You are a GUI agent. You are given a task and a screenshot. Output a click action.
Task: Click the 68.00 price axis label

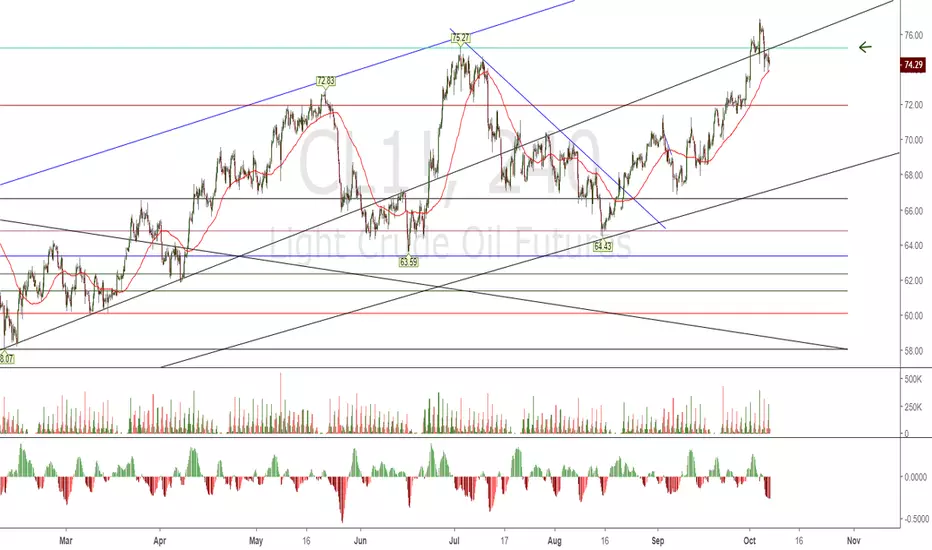913,175
